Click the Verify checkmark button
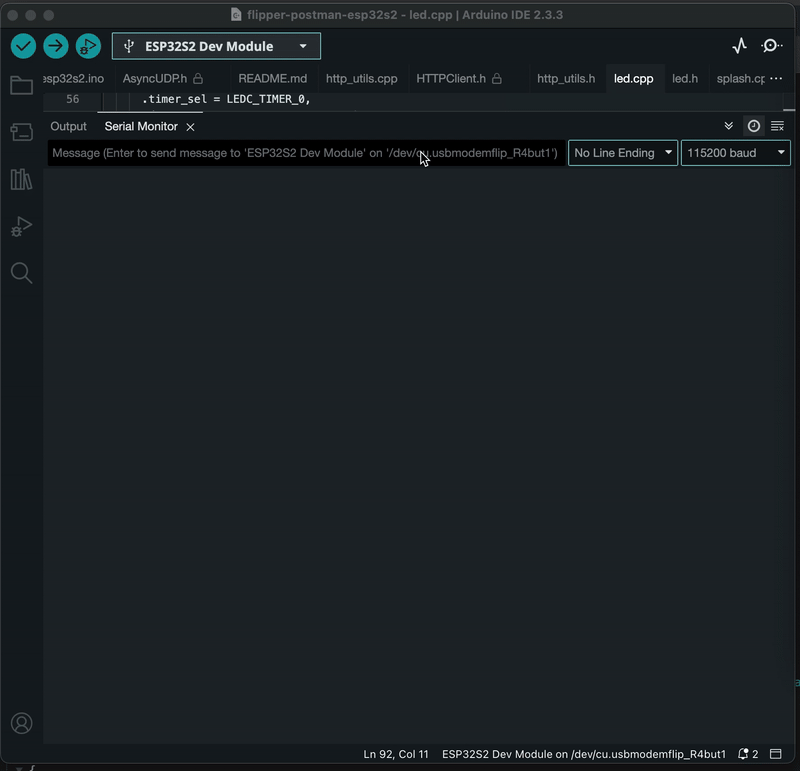 (x=23, y=46)
